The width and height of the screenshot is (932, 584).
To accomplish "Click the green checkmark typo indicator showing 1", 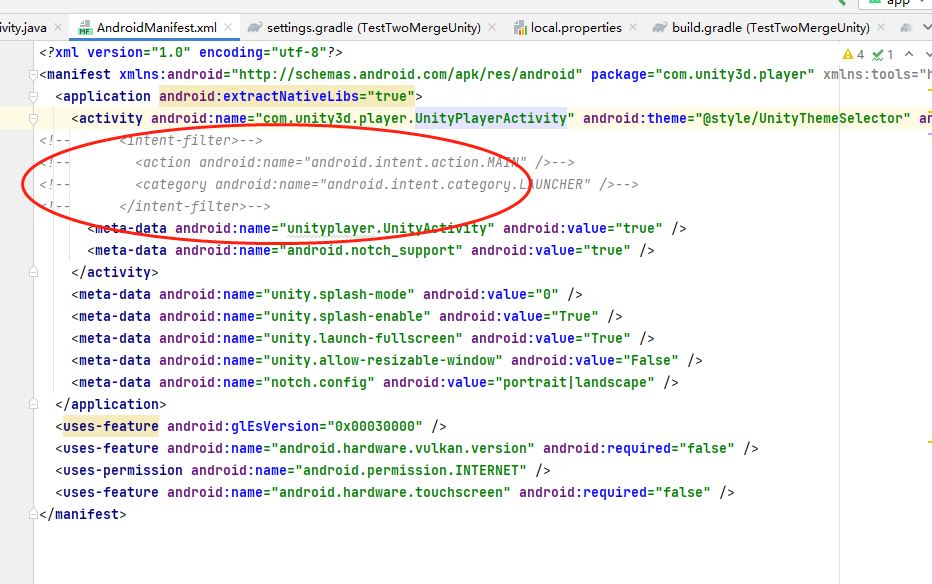I will [x=882, y=54].
